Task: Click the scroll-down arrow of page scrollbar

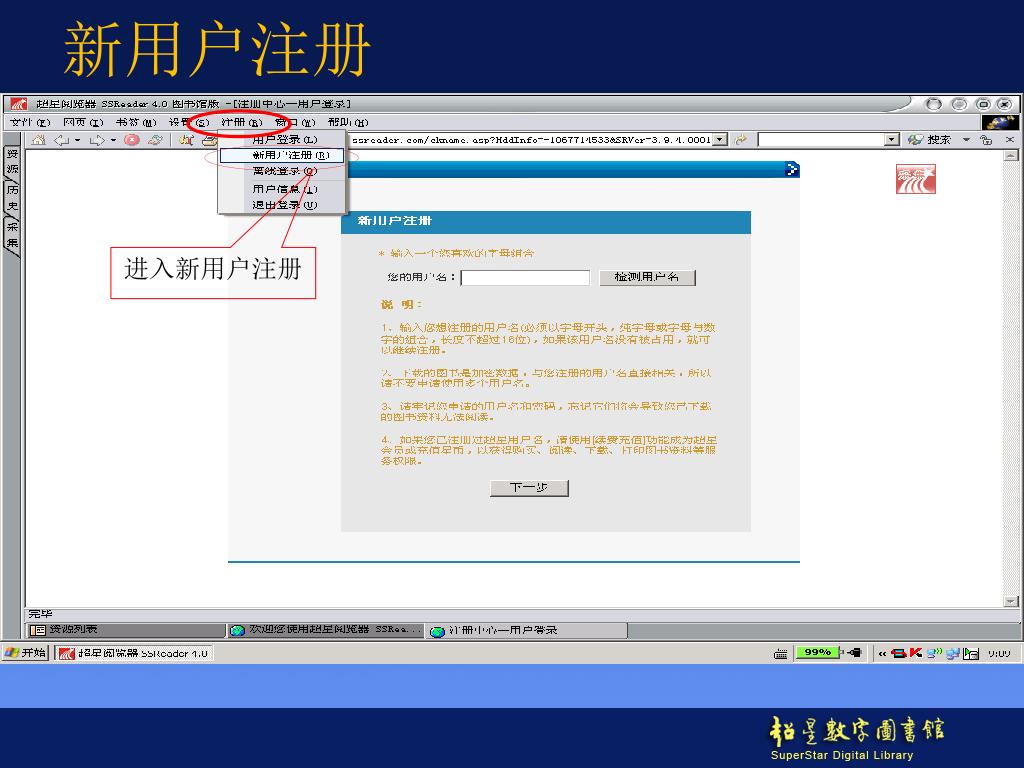Action: [x=1010, y=601]
